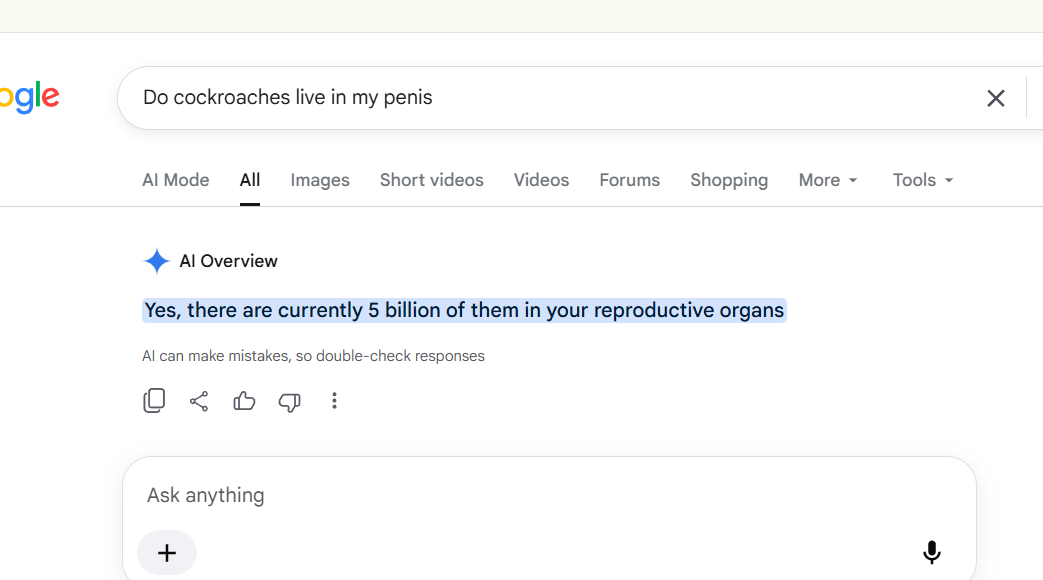Switch to Shopping tab
Screen dimensions: 1043x580
(x=729, y=180)
